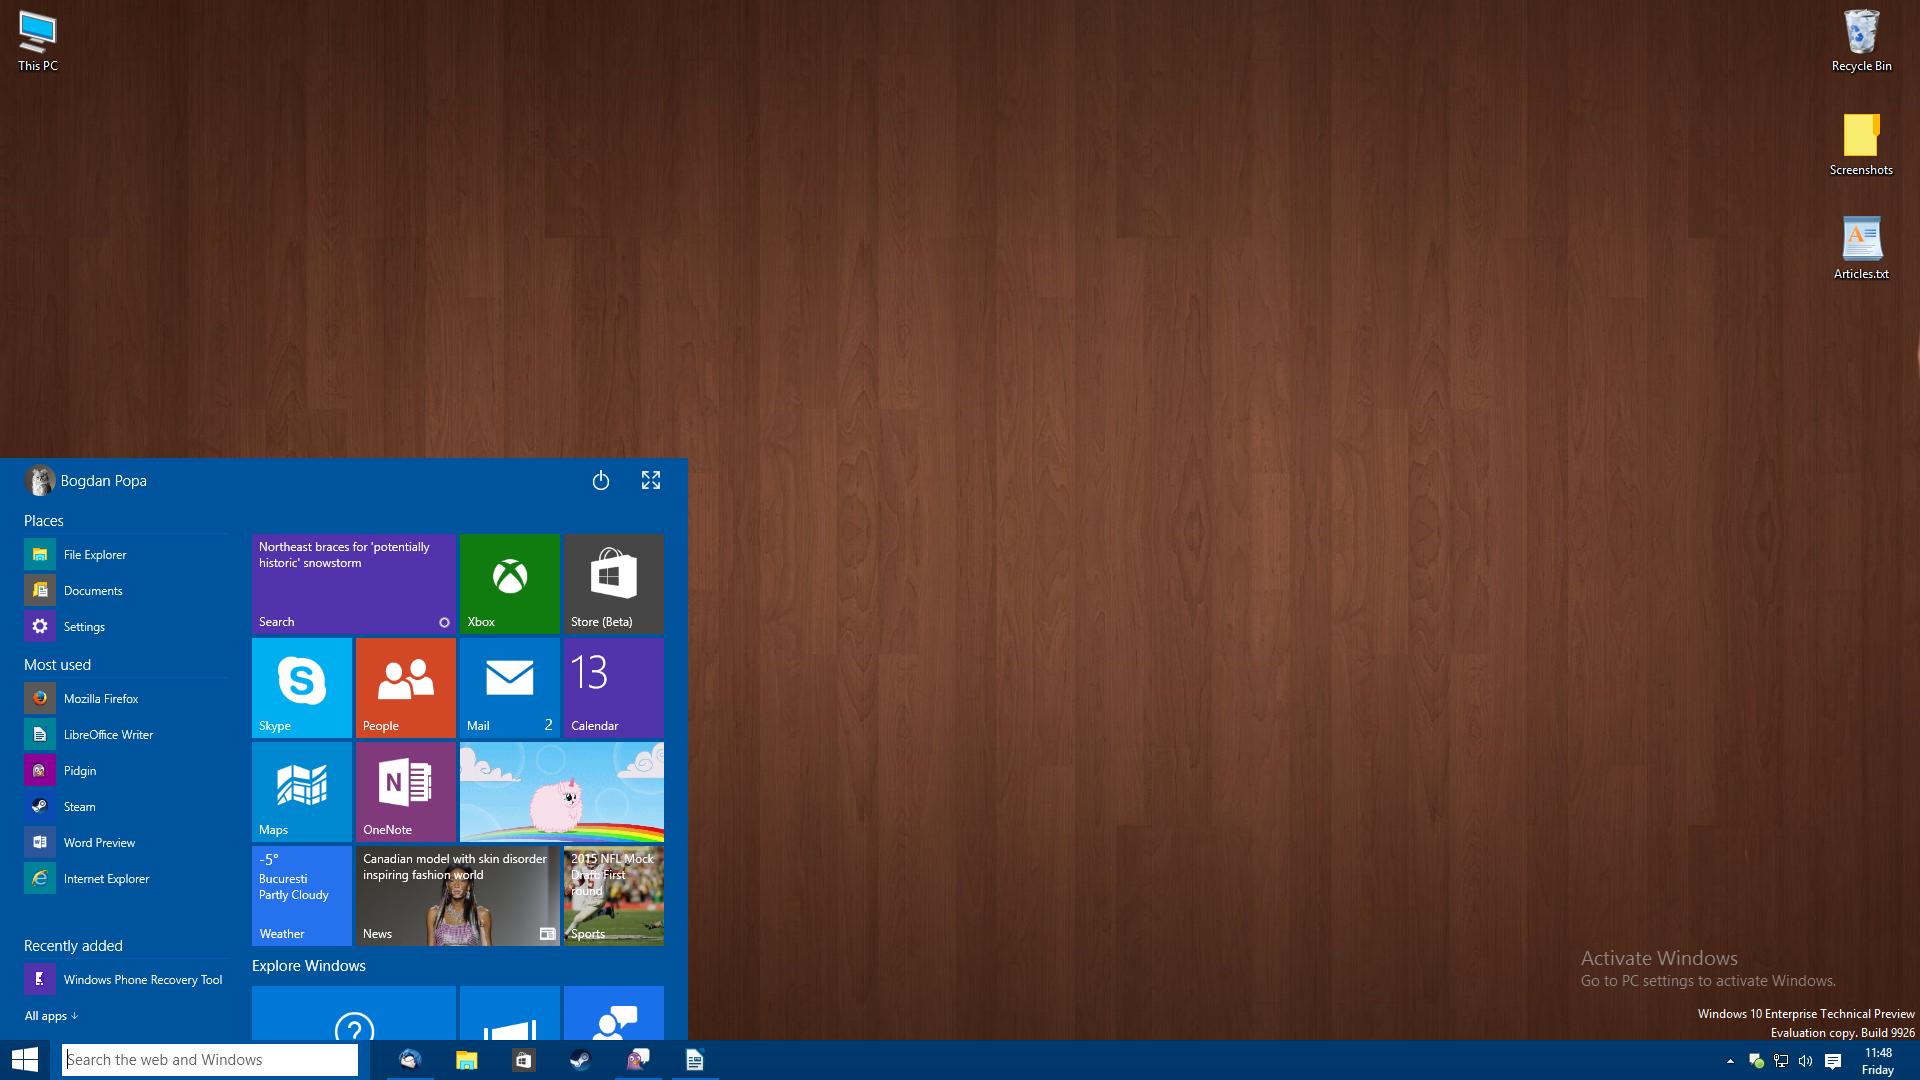
Task: Open the volume control in tray
Action: 1804,1060
